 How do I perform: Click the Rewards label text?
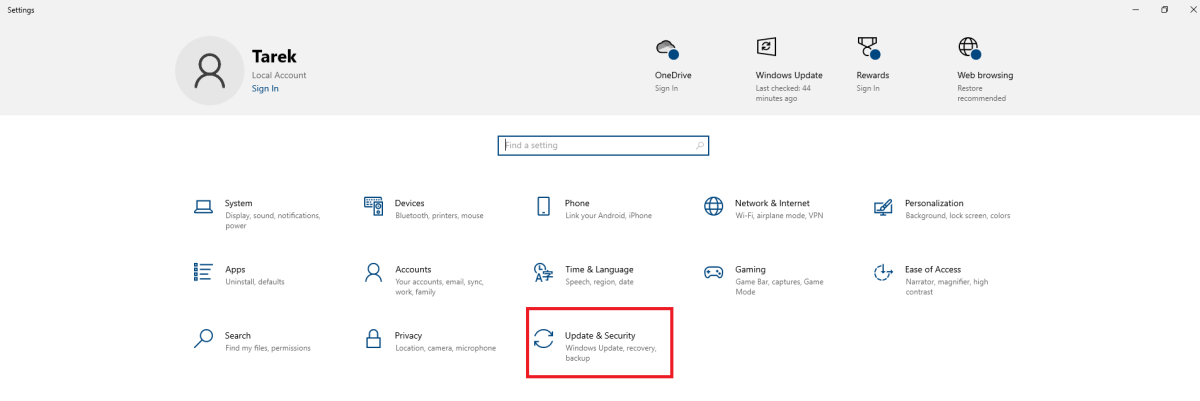point(873,75)
